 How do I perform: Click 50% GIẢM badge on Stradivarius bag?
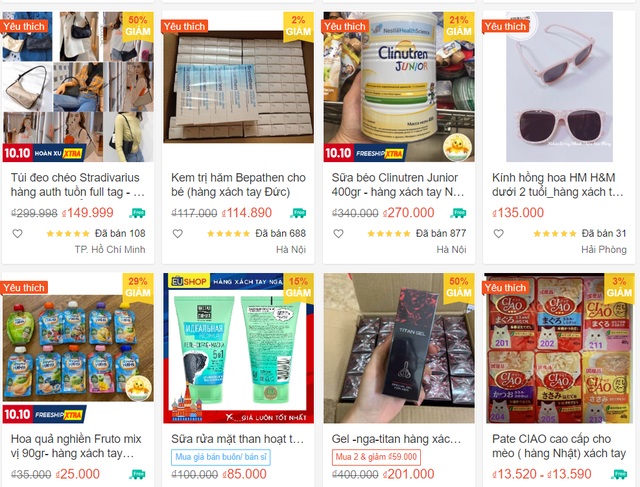pyautogui.click(x=138, y=27)
